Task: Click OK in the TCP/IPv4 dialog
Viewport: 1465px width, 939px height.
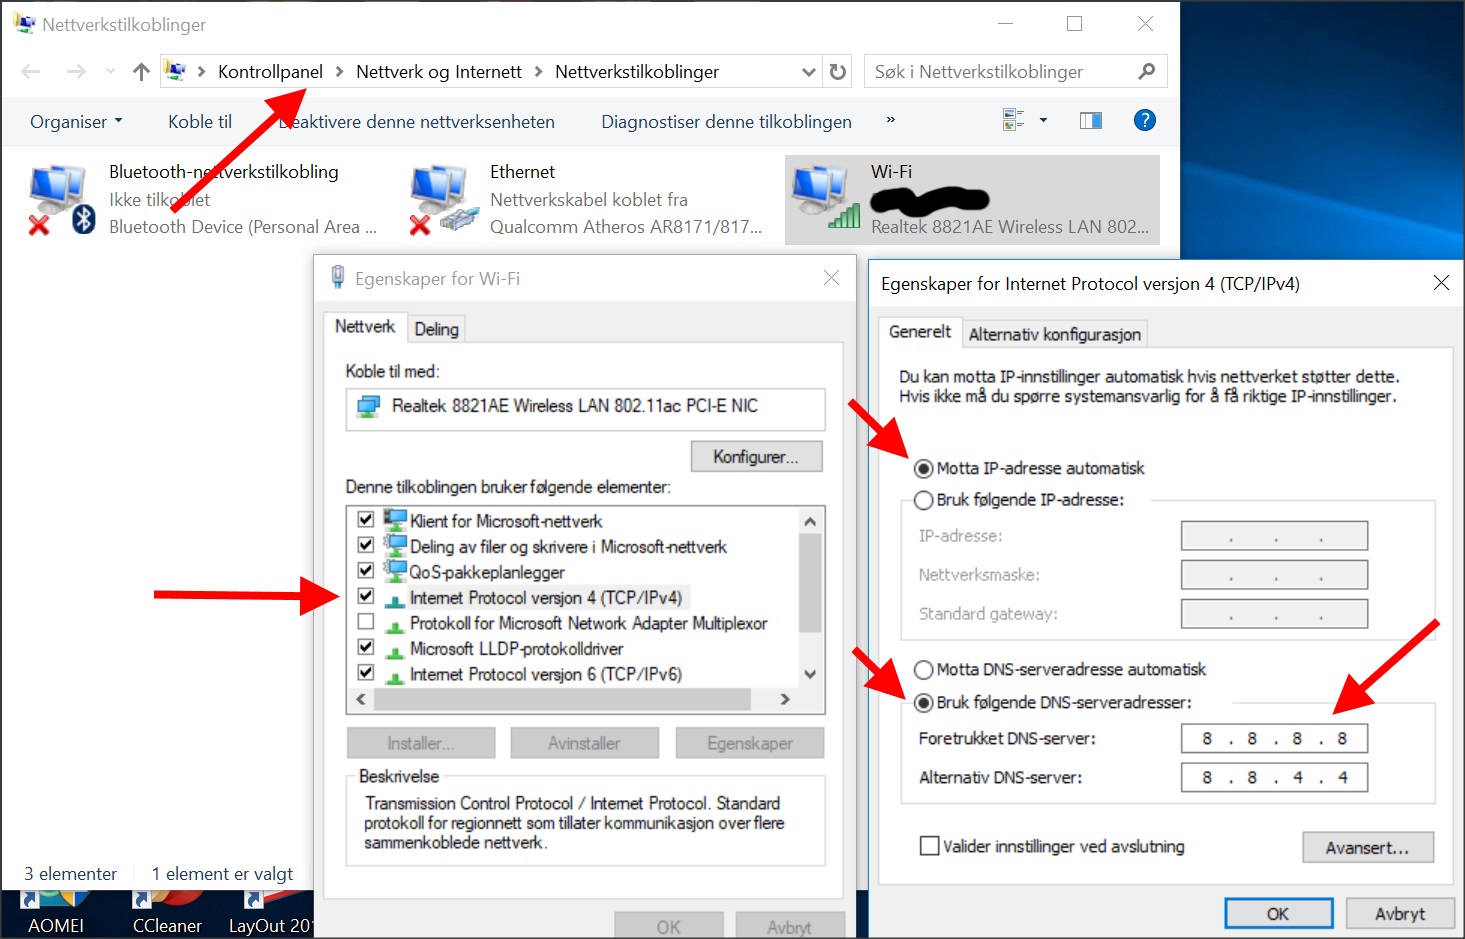Action: [x=1278, y=913]
